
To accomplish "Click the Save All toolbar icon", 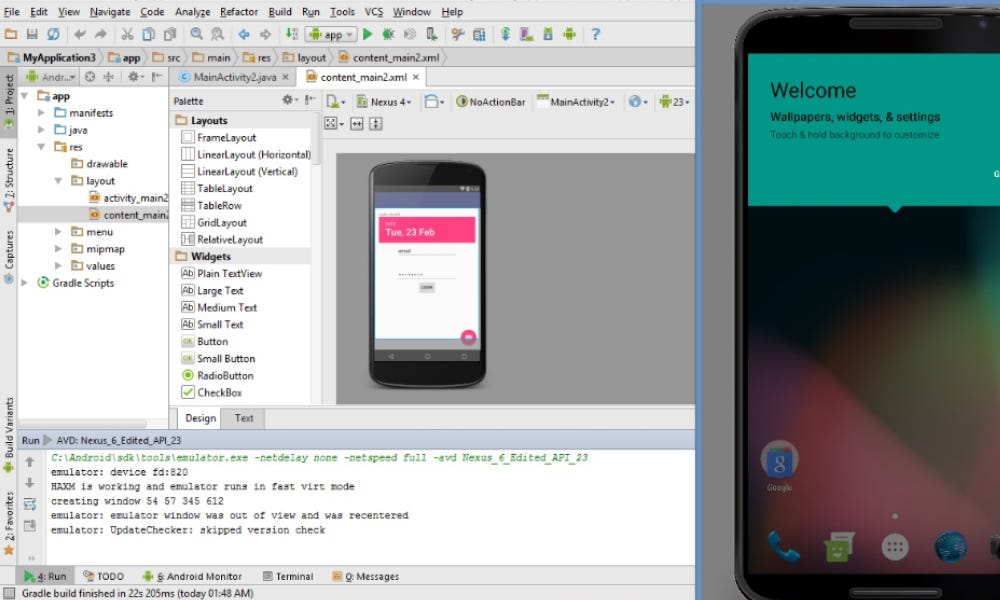I will click(x=32, y=34).
